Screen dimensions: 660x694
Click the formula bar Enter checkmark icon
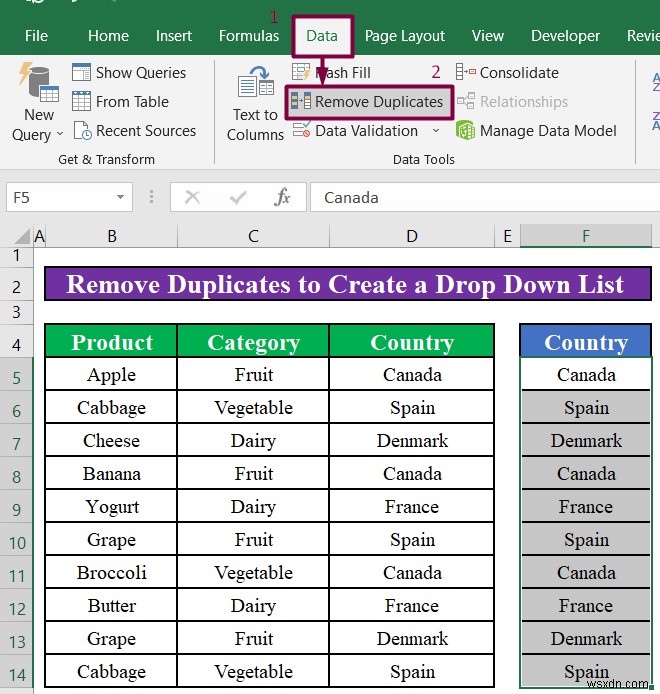tap(238, 197)
